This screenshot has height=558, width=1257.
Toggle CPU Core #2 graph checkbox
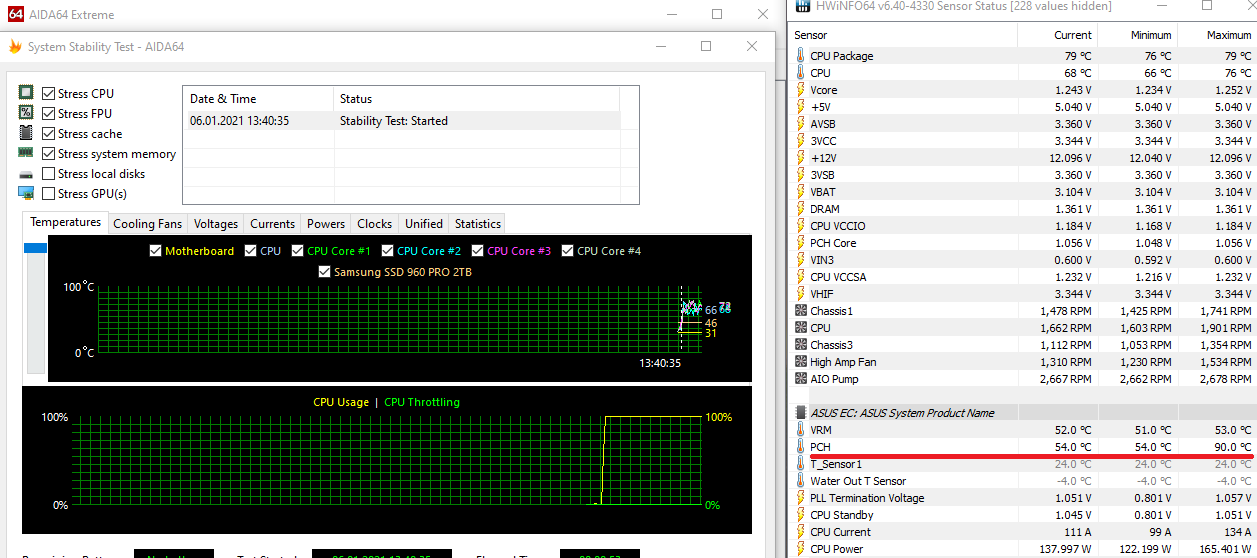point(387,251)
